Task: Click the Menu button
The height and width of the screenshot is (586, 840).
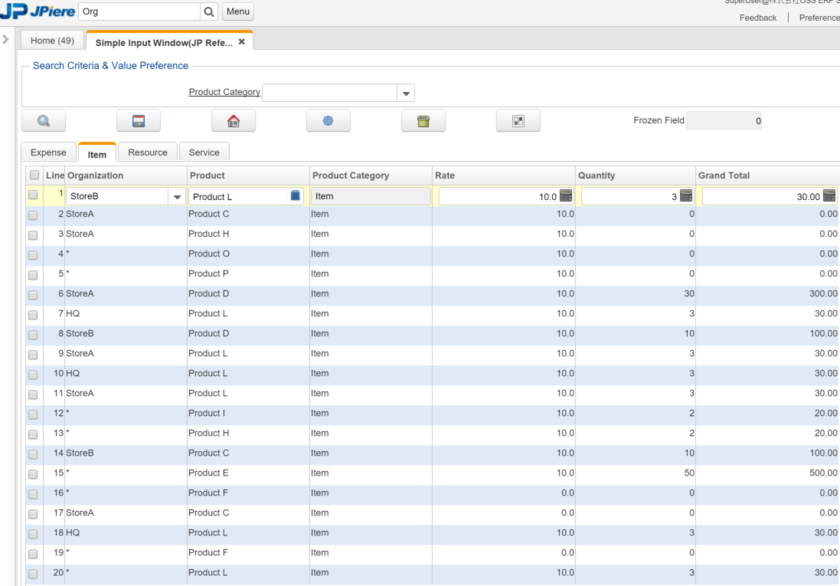Action: pyautogui.click(x=238, y=12)
